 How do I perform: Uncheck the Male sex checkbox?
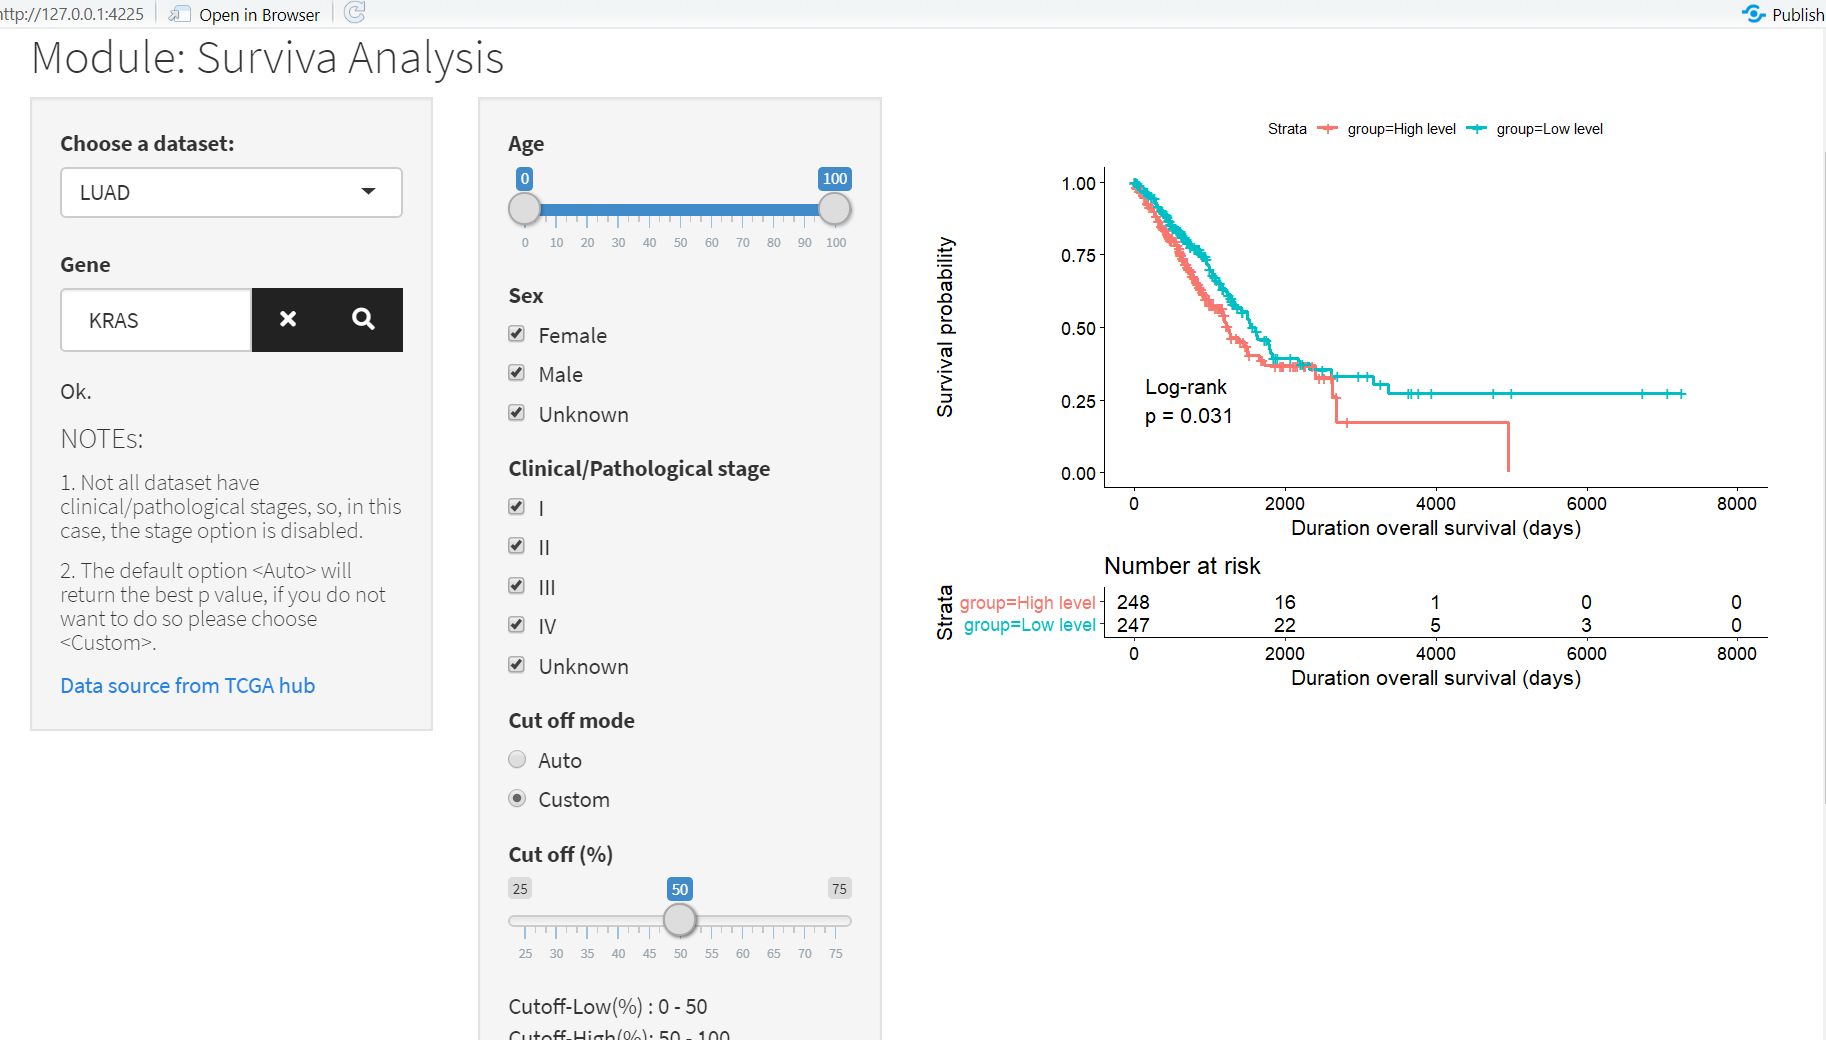(x=516, y=372)
